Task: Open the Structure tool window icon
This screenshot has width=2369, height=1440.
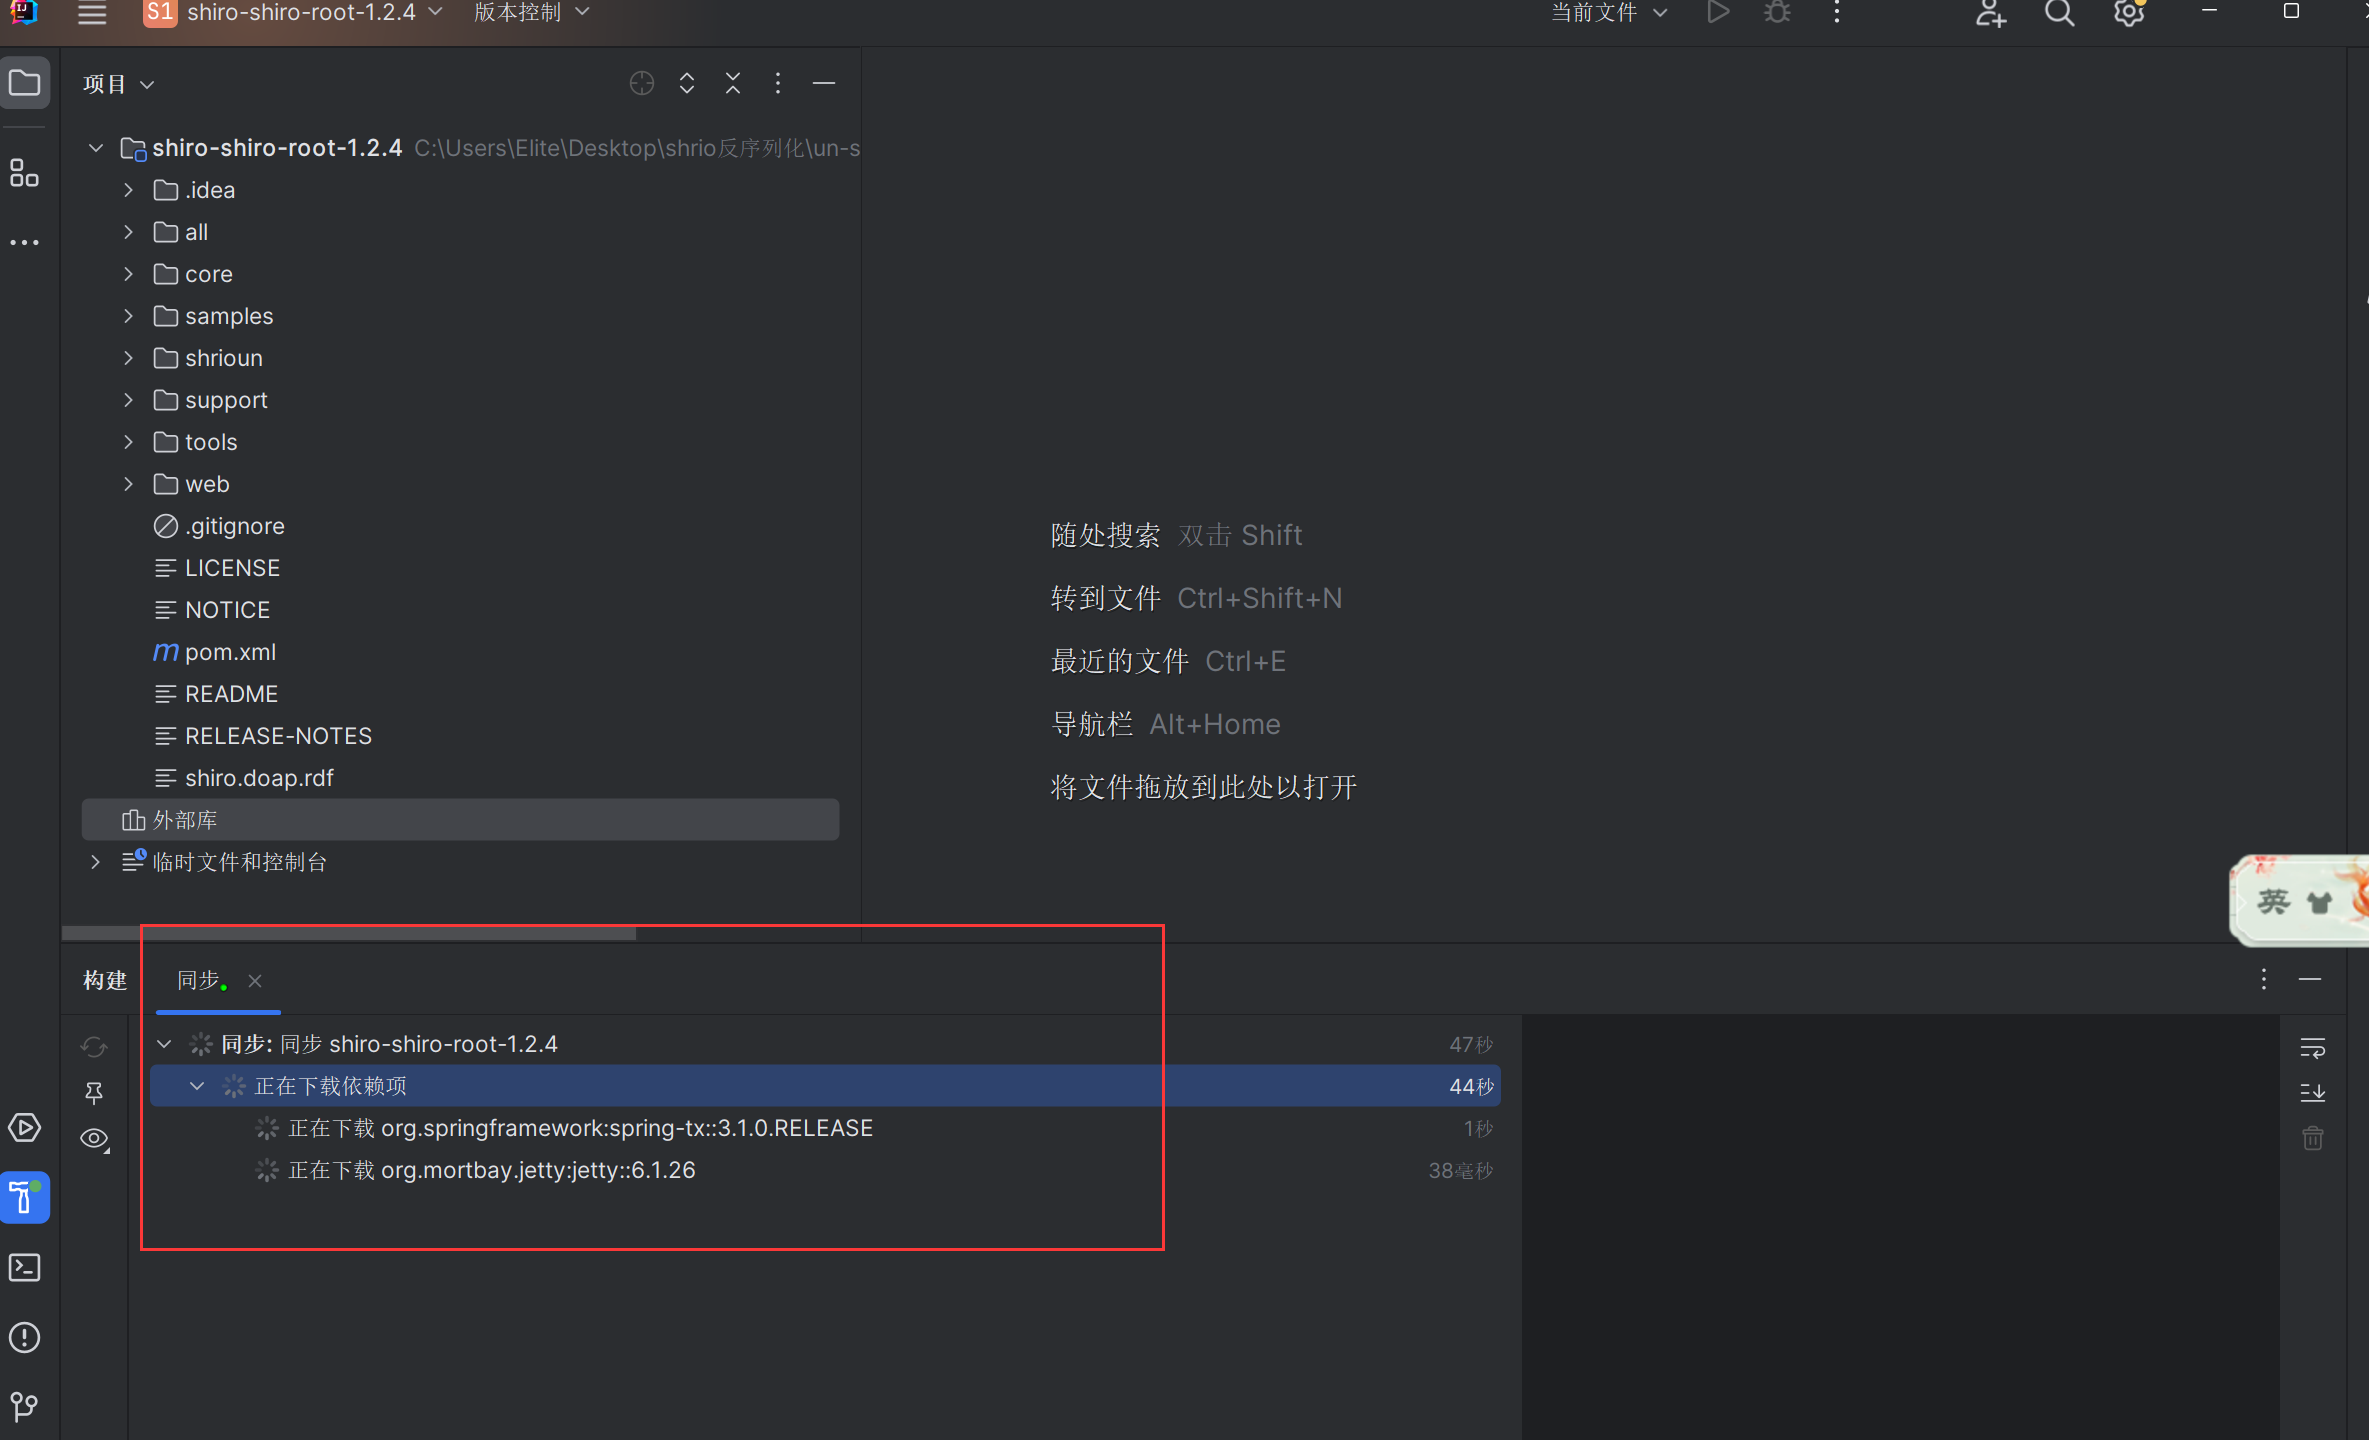Action: coord(24,173)
